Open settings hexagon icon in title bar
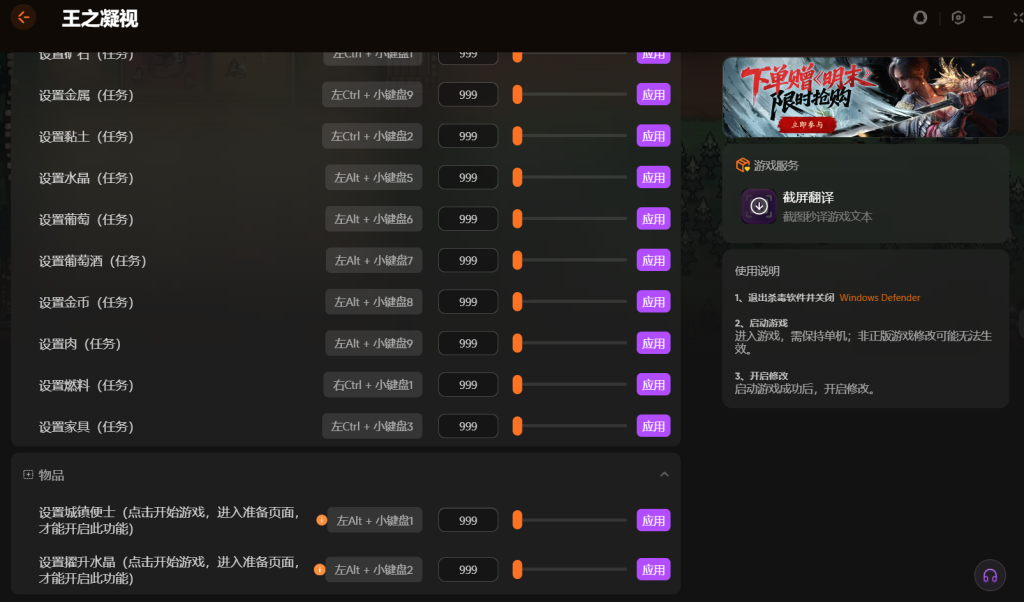The height and width of the screenshot is (602, 1024). (x=958, y=18)
